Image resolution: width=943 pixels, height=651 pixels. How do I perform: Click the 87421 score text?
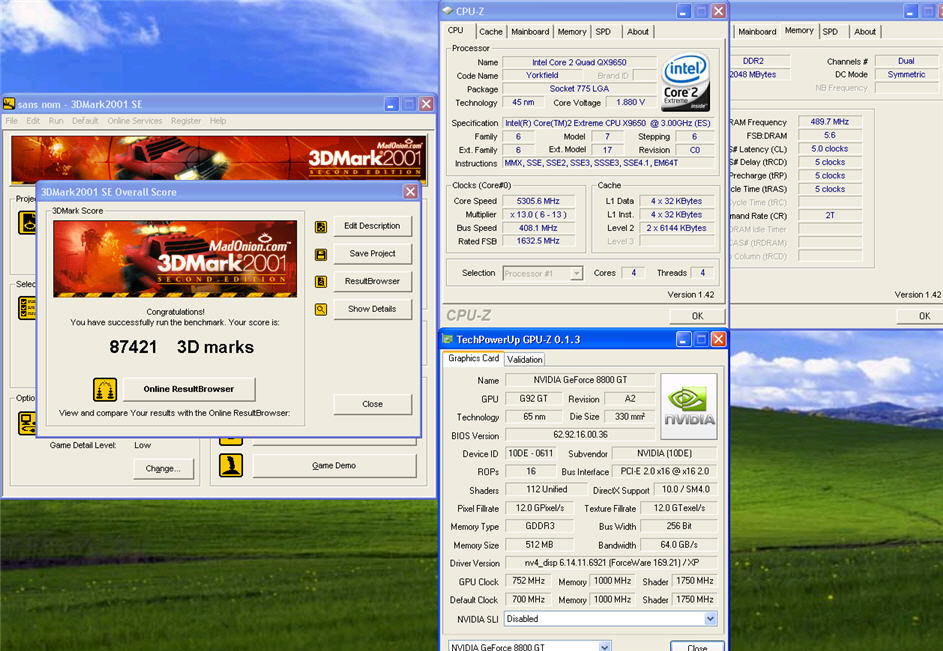134,347
